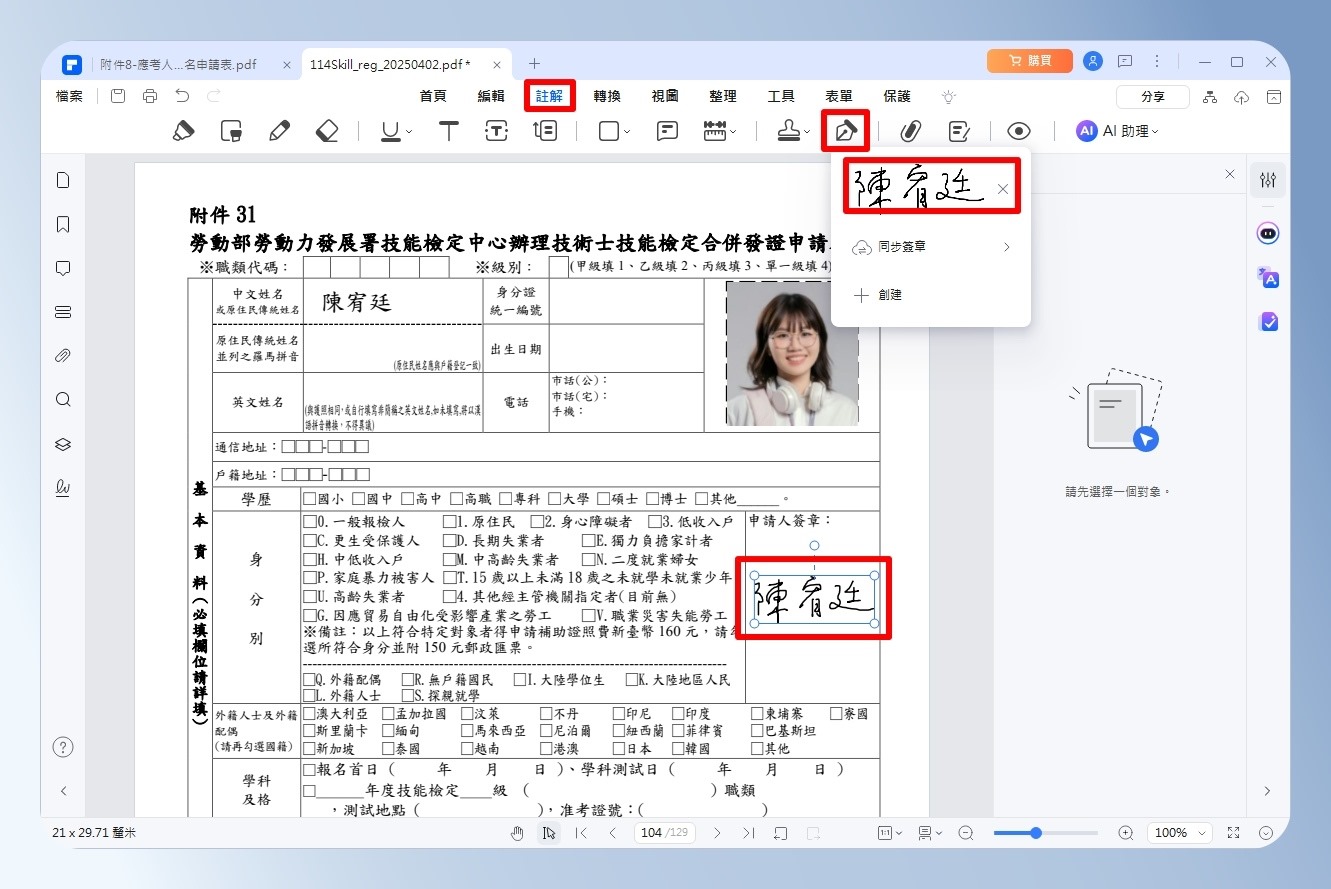Click the 購買 purchase button
1331x889 pixels.
click(1029, 61)
